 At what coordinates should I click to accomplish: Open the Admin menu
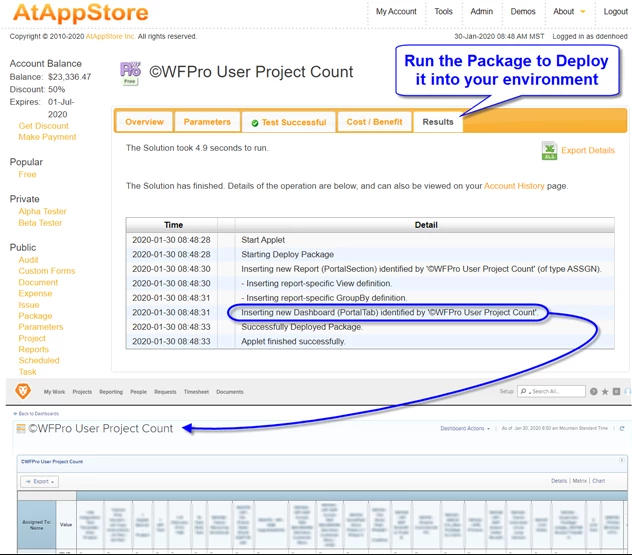point(482,12)
